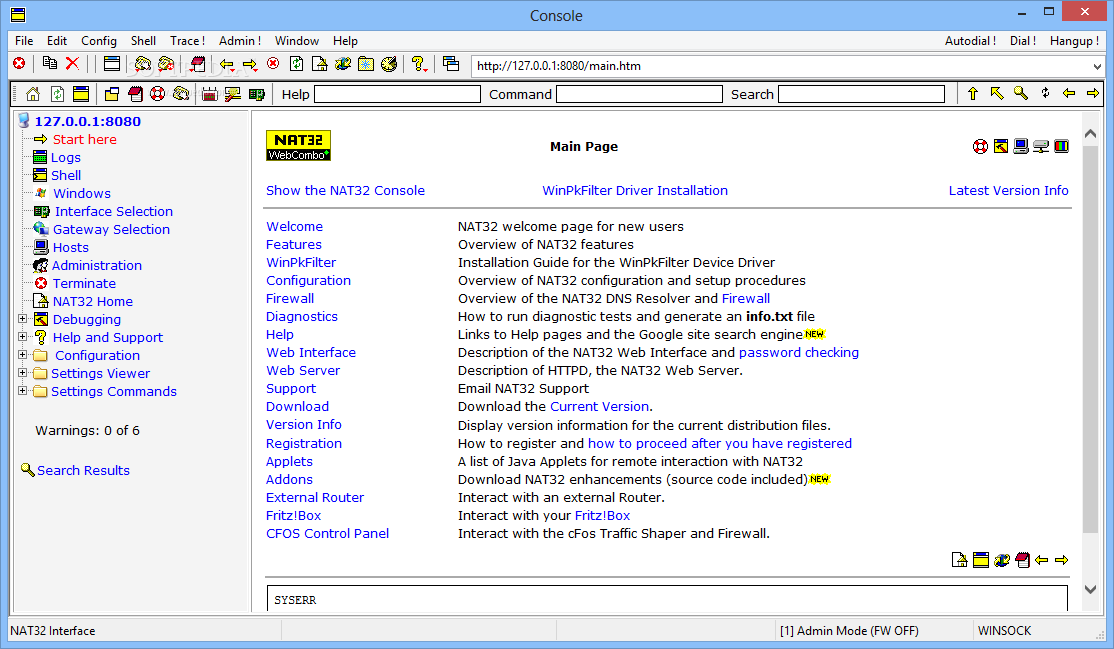The image size is (1114, 649).
Task: Click the telephone hangup icon with red X
Action: 166,64
